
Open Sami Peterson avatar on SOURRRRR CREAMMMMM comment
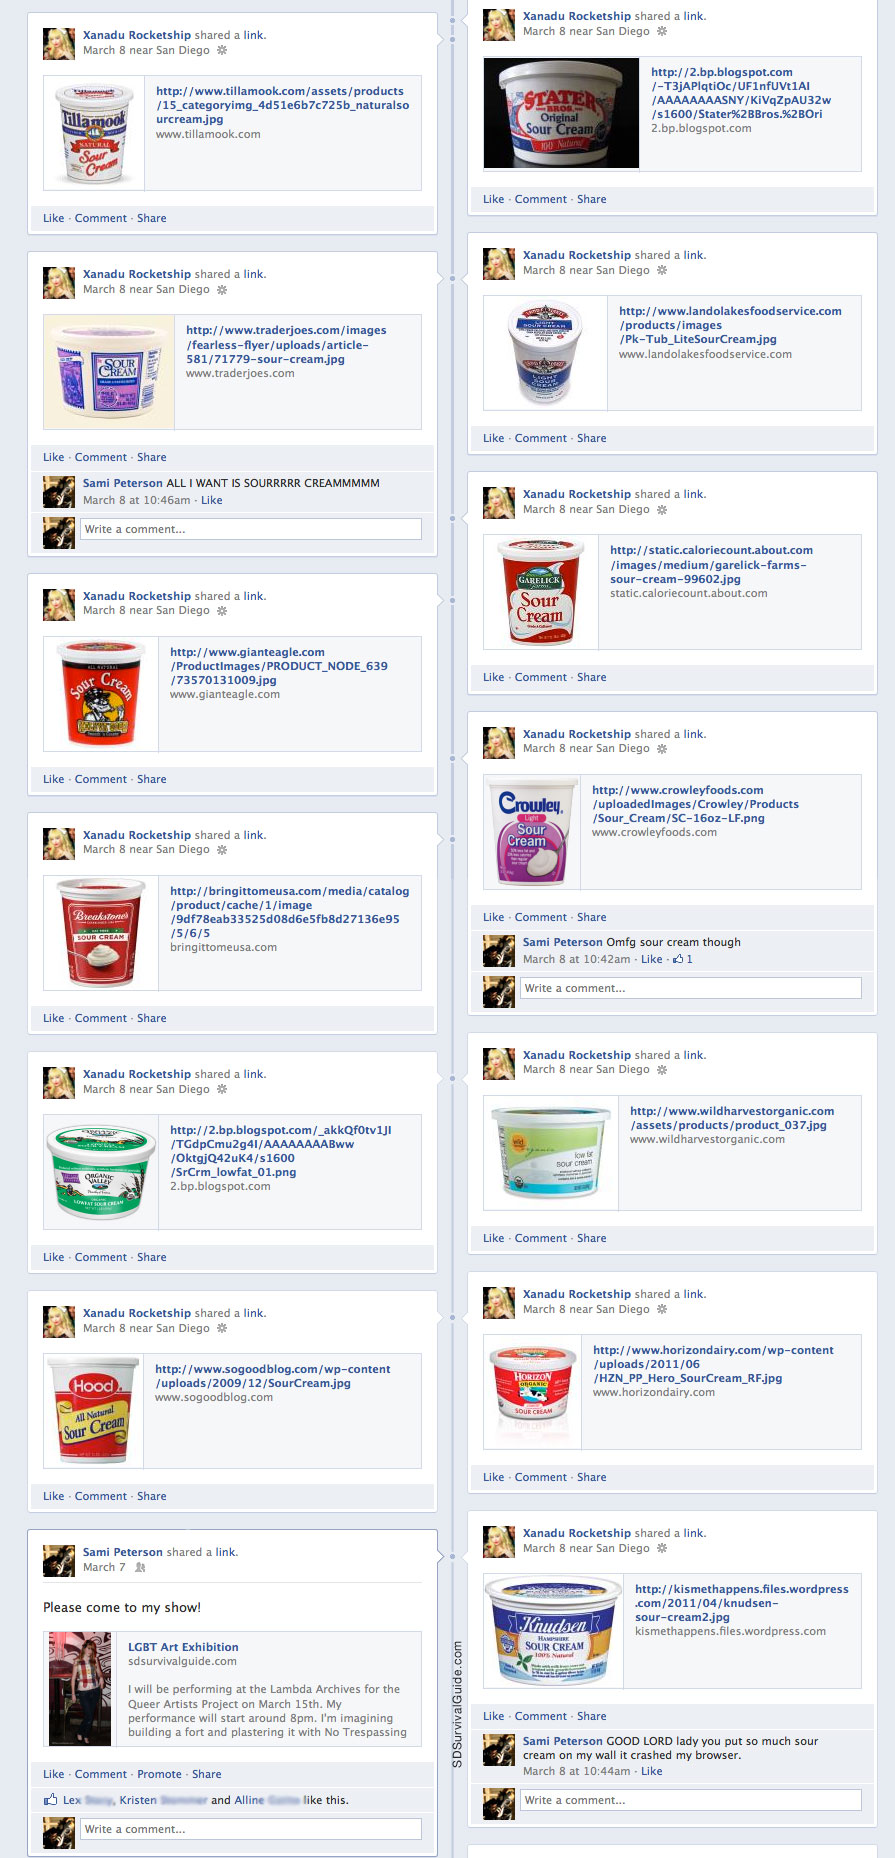click(59, 492)
